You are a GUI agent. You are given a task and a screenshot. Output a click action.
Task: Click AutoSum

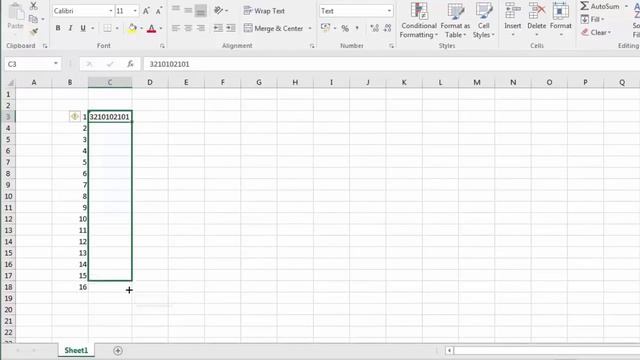[600, 6]
